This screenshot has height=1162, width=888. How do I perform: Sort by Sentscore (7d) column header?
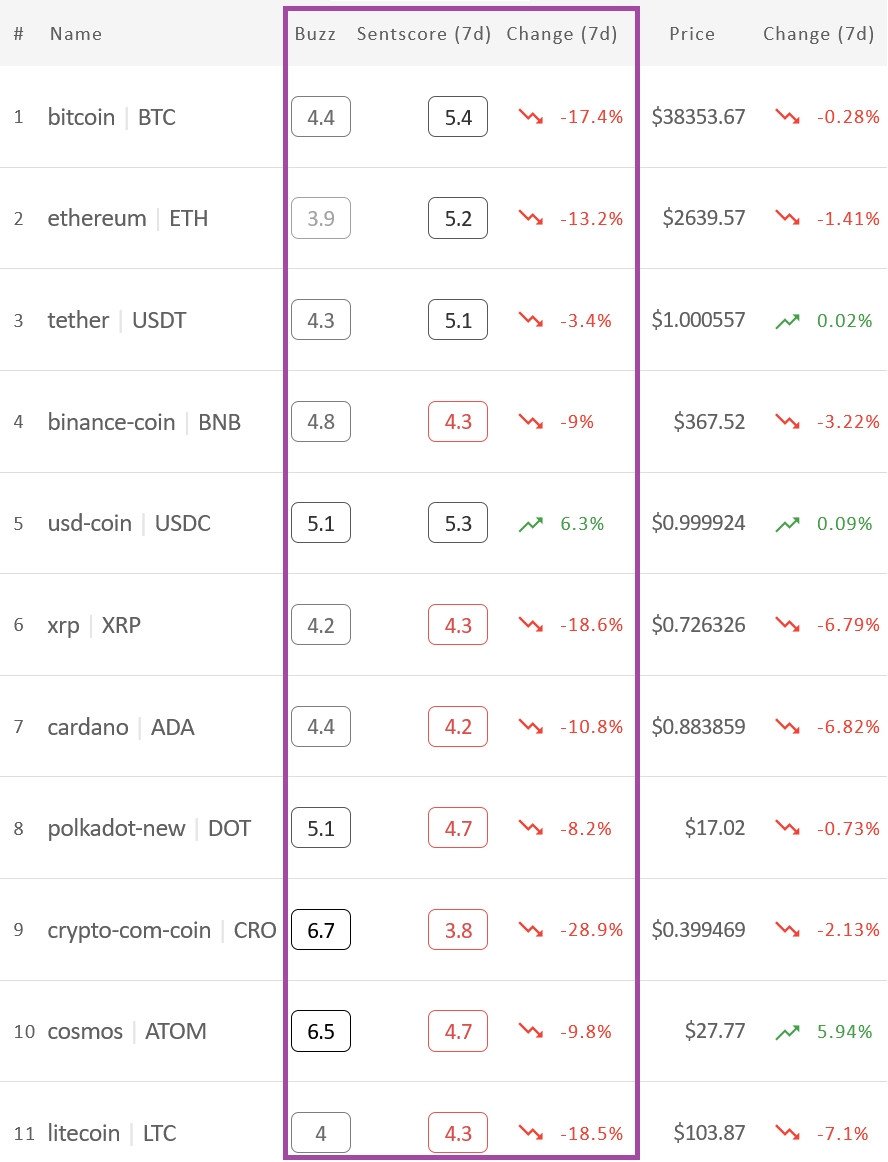424,34
